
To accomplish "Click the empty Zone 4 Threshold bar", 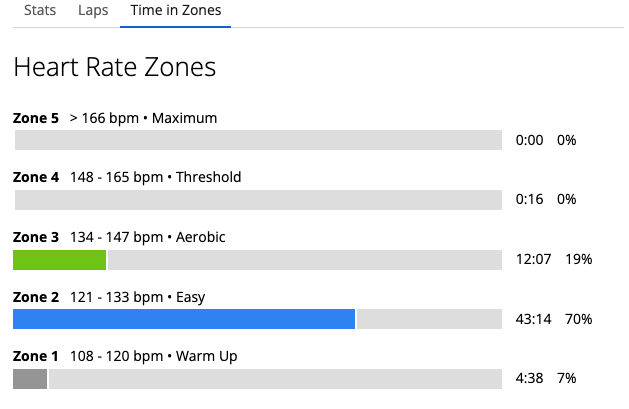I will point(258,200).
